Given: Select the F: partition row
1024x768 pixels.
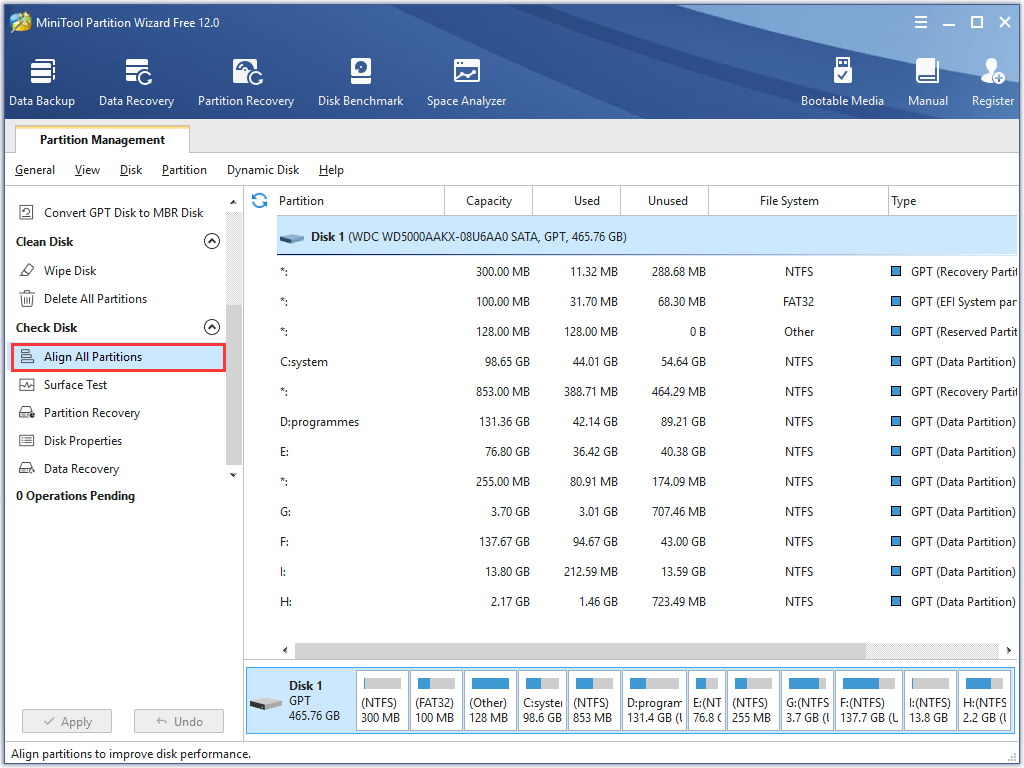Looking at the screenshot, I should [647, 542].
